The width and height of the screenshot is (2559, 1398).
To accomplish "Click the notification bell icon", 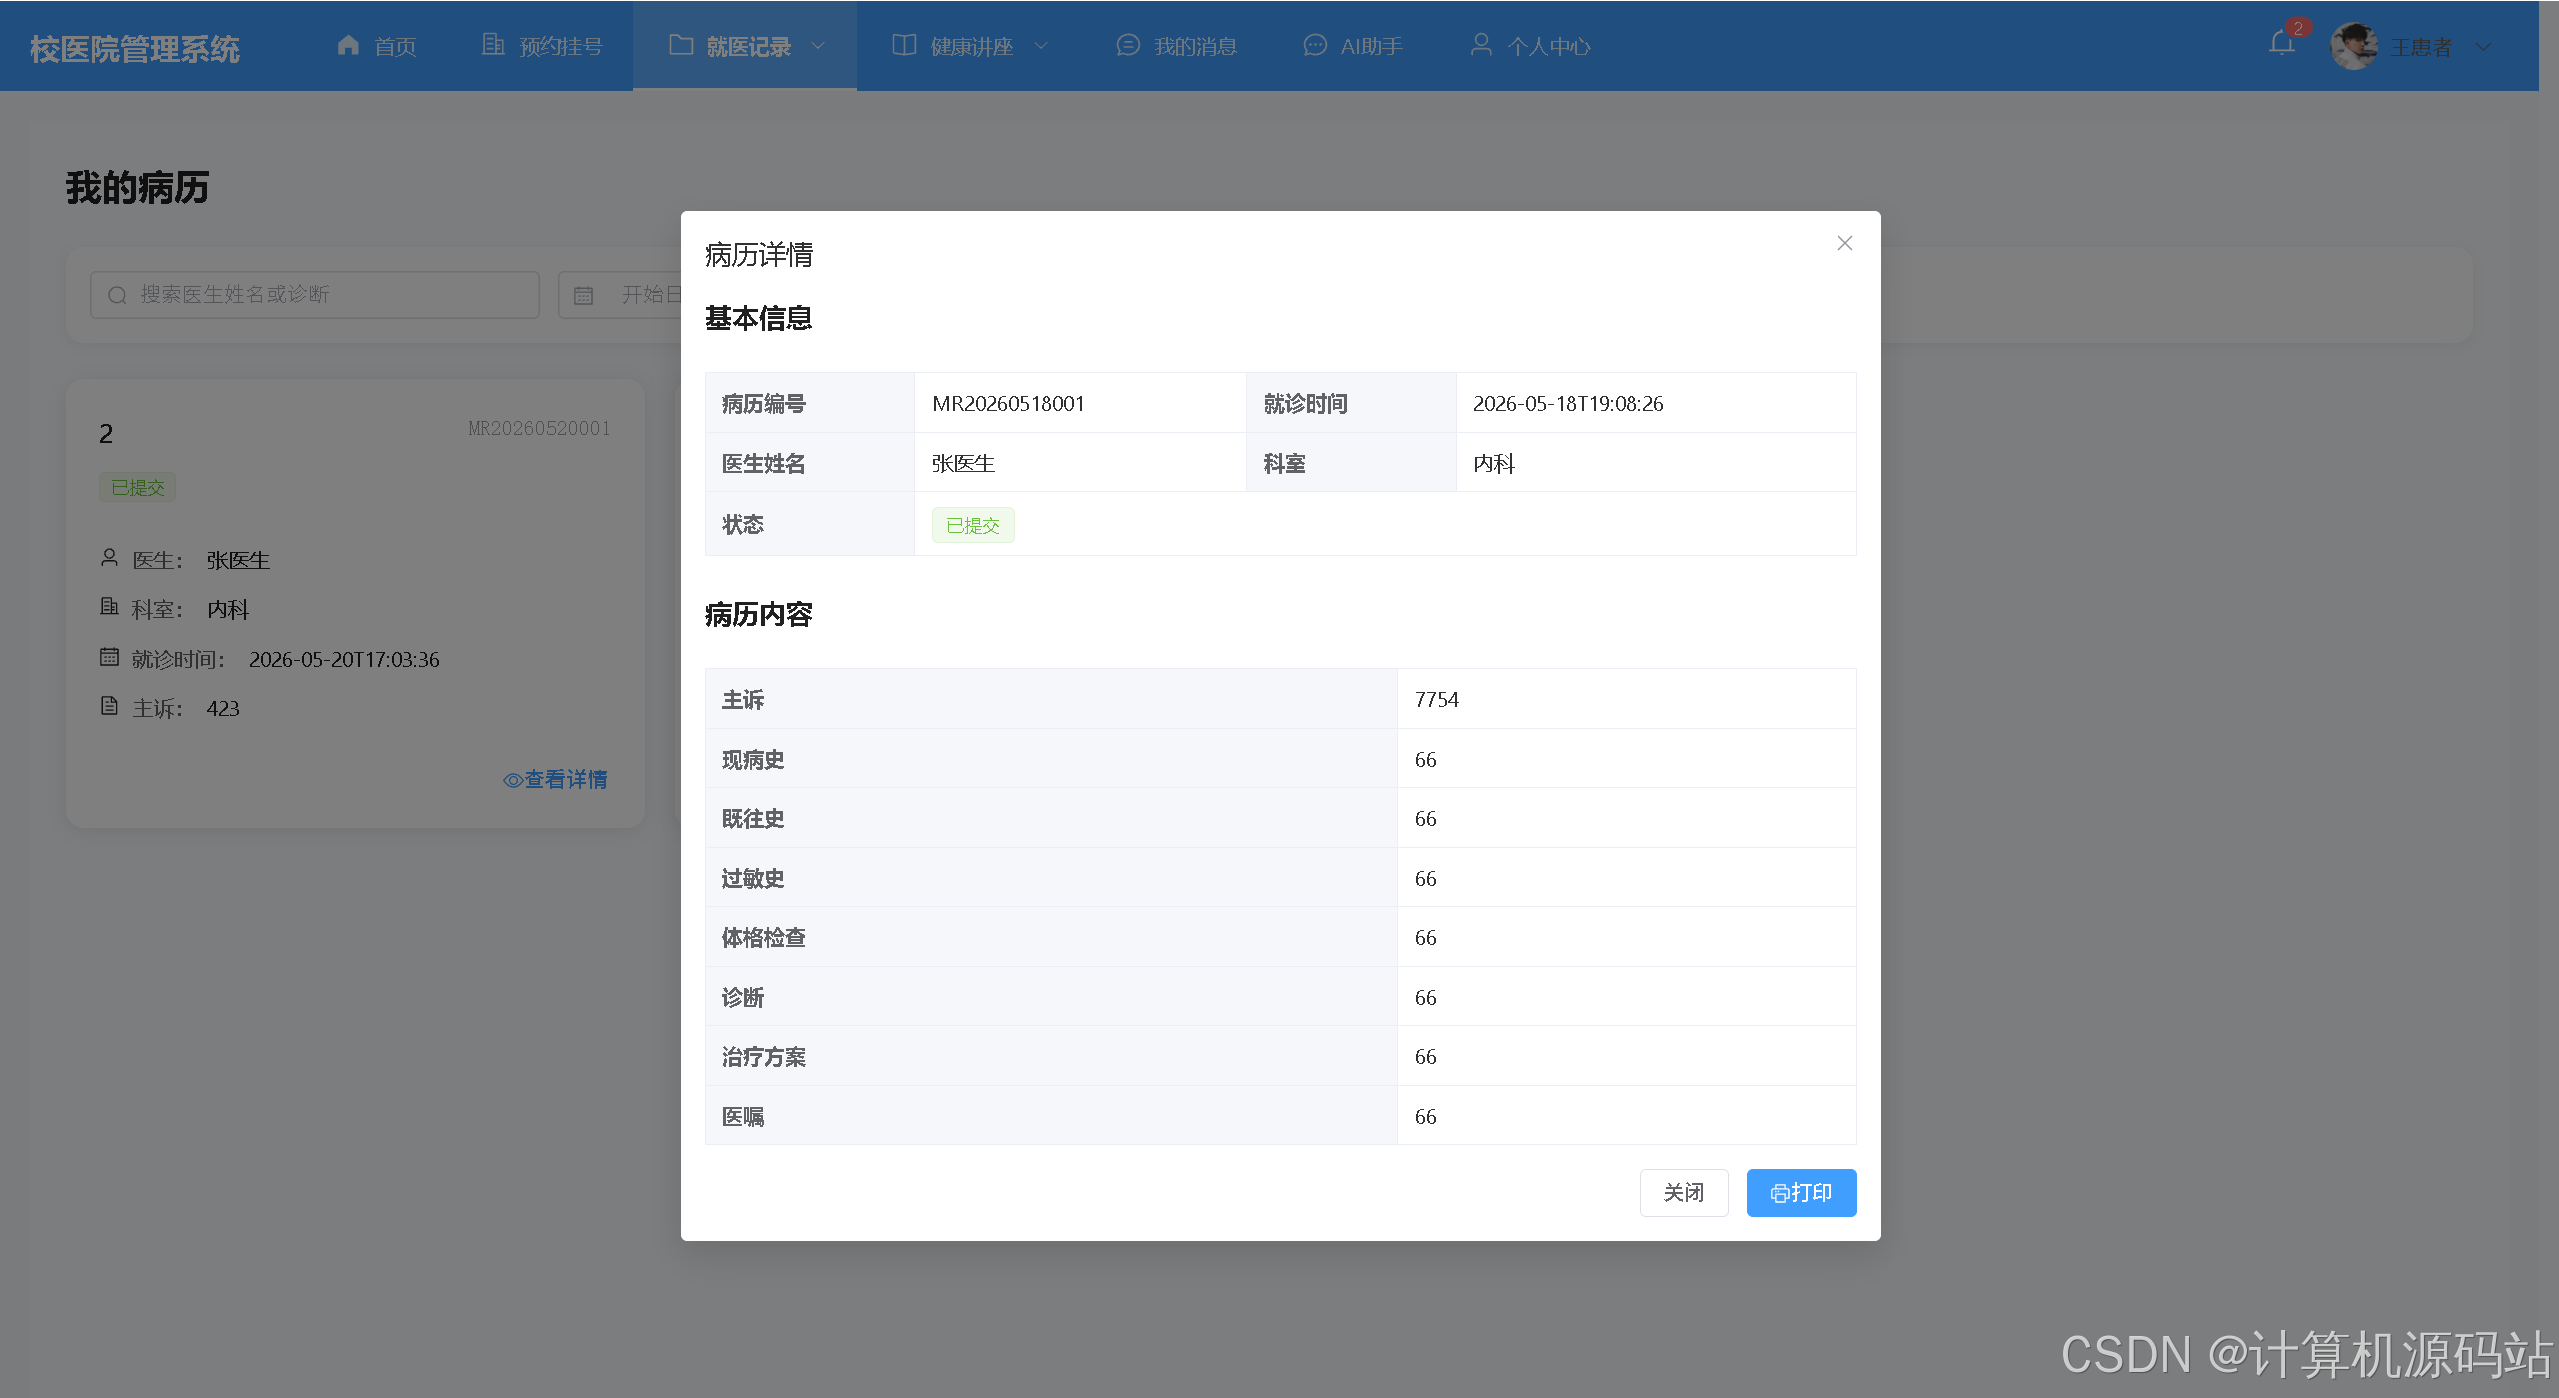I will 2281,44.
